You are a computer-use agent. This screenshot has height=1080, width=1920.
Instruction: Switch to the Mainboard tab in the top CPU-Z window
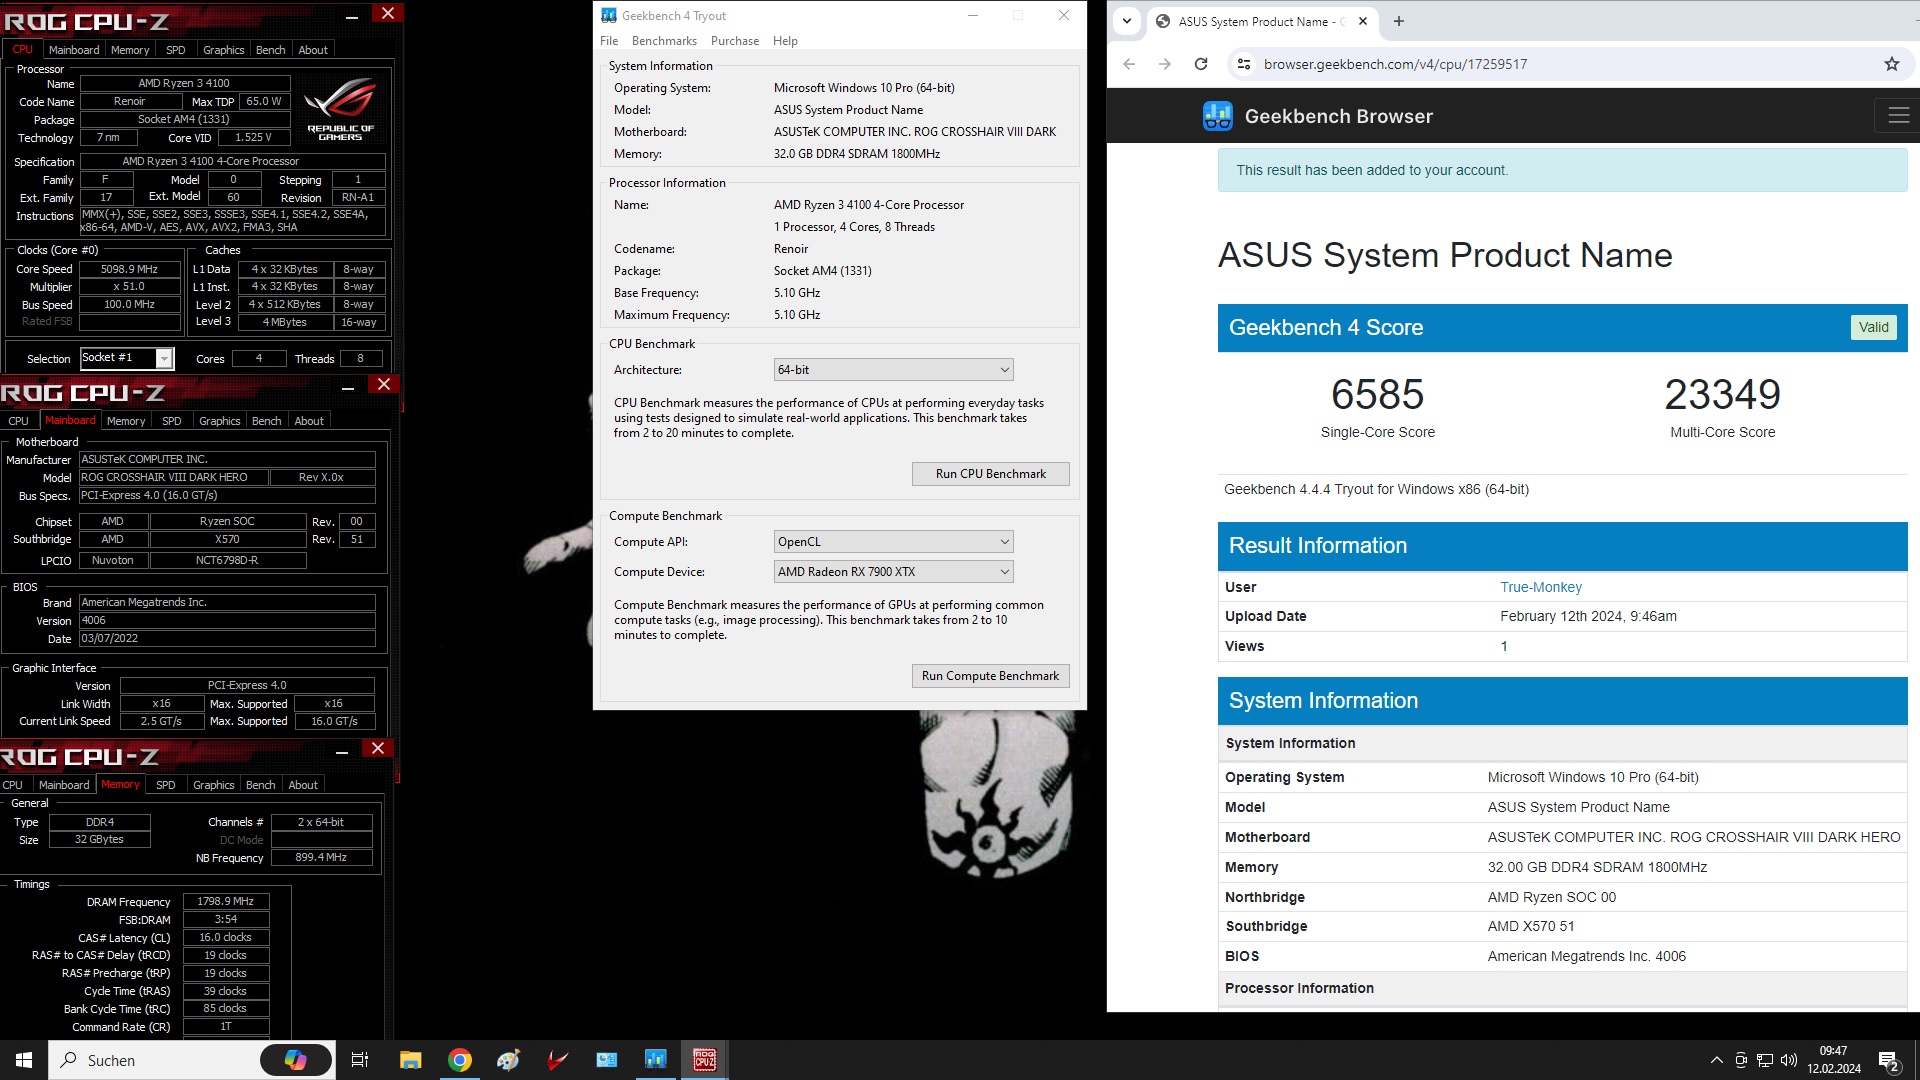pos(74,50)
